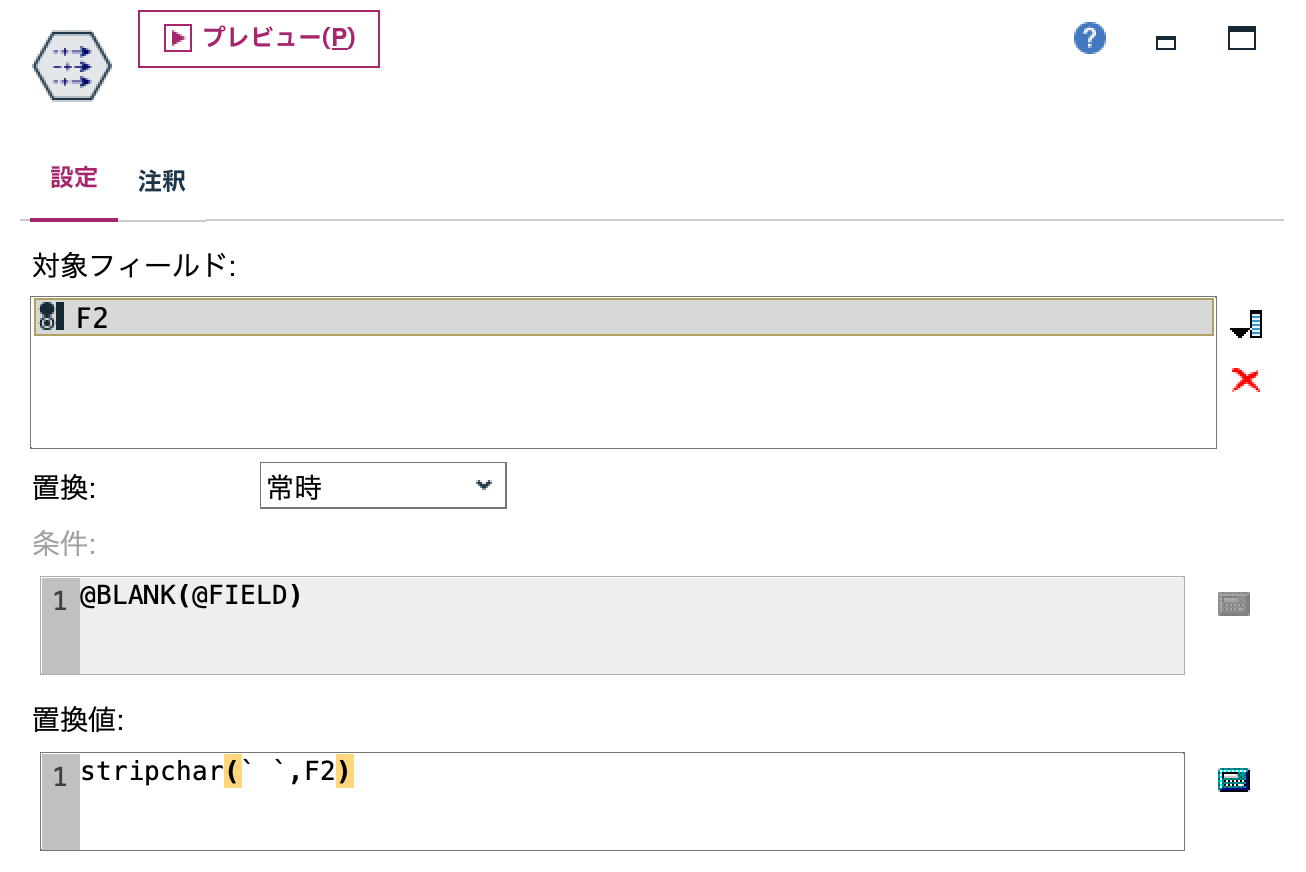
Task: Open the field picker icon beside 対象フィールド list
Action: tap(1246, 325)
